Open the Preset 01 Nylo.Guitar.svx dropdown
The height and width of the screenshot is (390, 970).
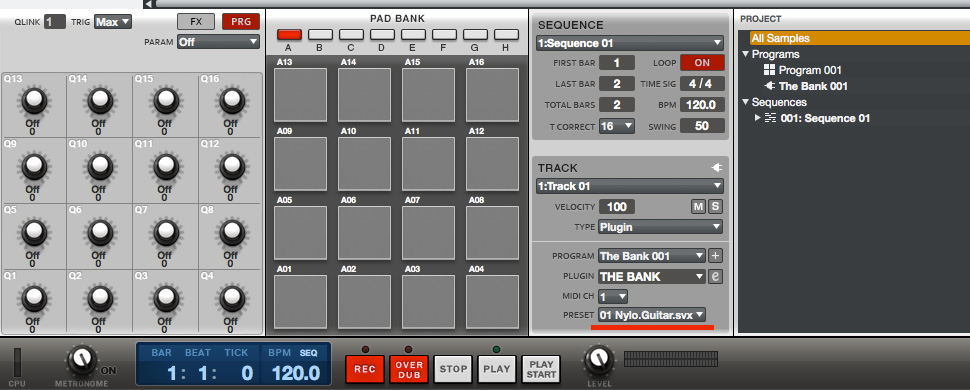pos(651,315)
